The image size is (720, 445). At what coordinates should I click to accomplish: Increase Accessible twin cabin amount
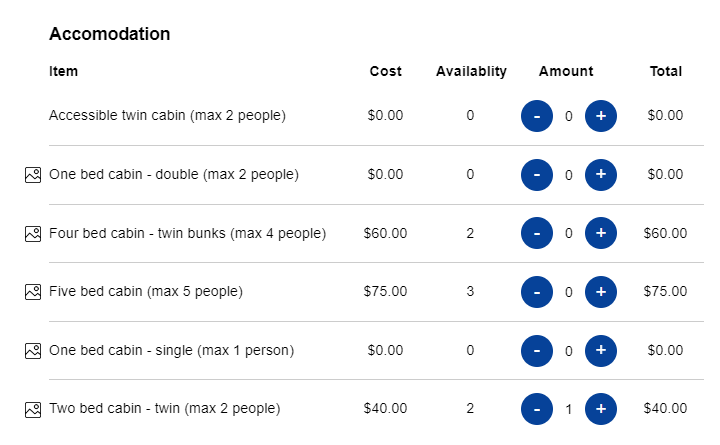600,116
